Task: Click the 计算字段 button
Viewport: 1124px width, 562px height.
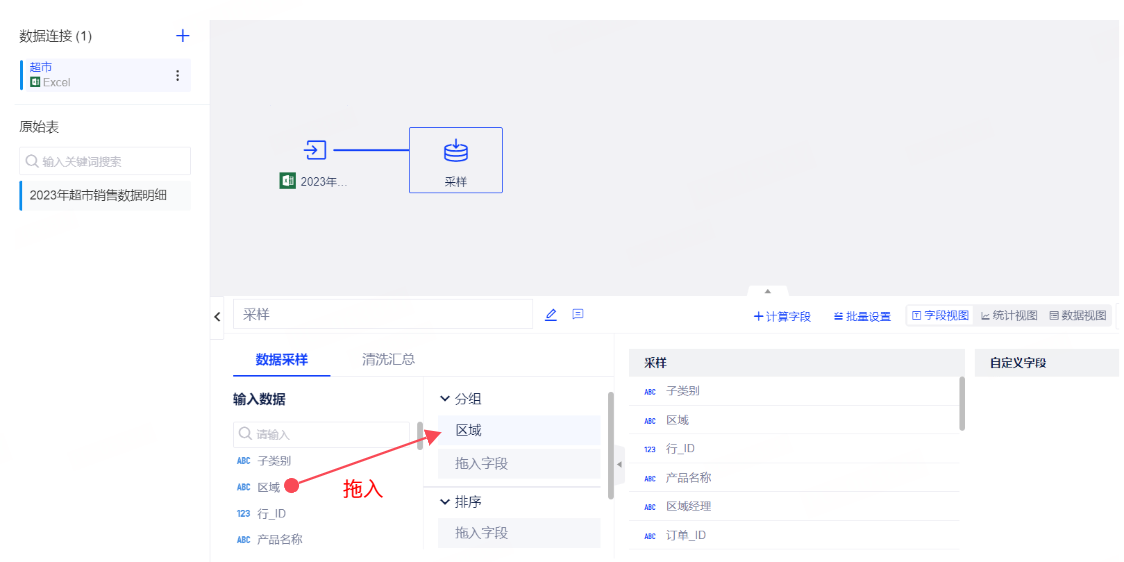Action: pos(782,317)
